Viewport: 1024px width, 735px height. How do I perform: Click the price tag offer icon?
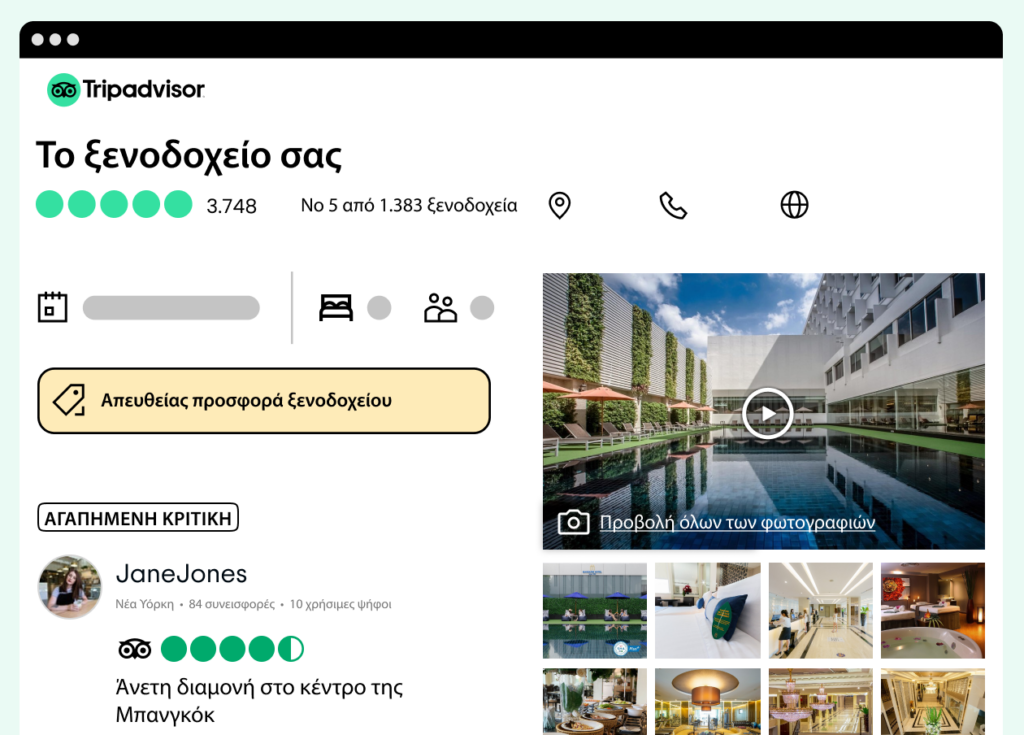pos(69,400)
